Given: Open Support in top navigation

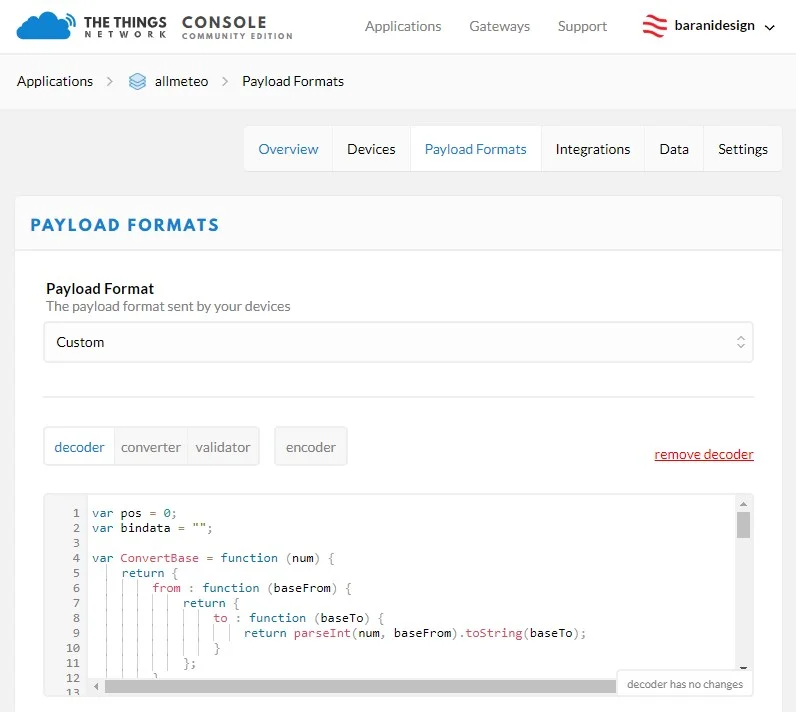Looking at the screenshot, I should [x=582, y=26].
